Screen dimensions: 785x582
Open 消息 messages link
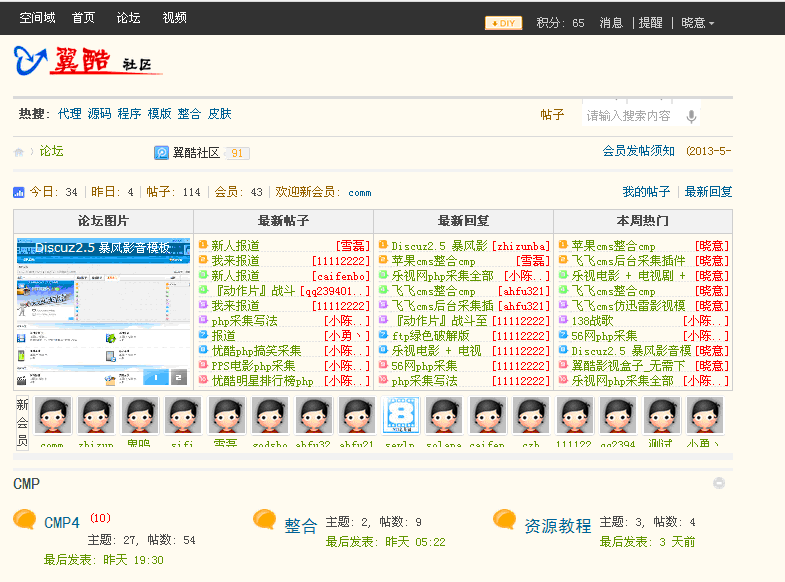(611, 23)
